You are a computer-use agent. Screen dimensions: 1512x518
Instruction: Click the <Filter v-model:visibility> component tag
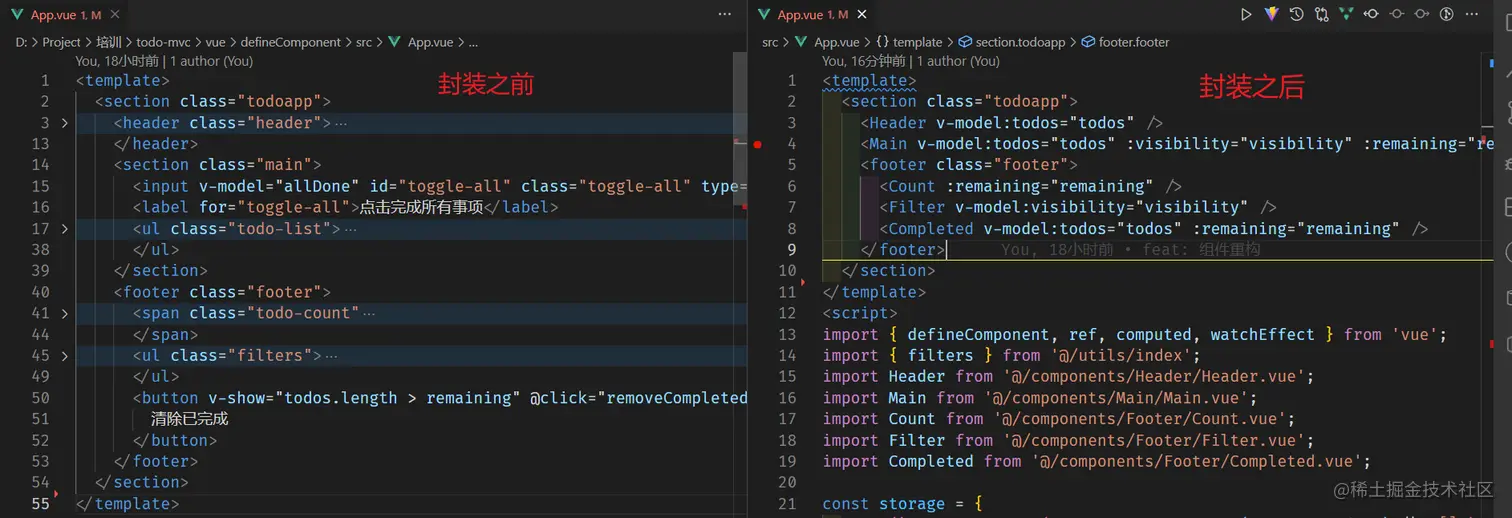[x=1079, y=208]
